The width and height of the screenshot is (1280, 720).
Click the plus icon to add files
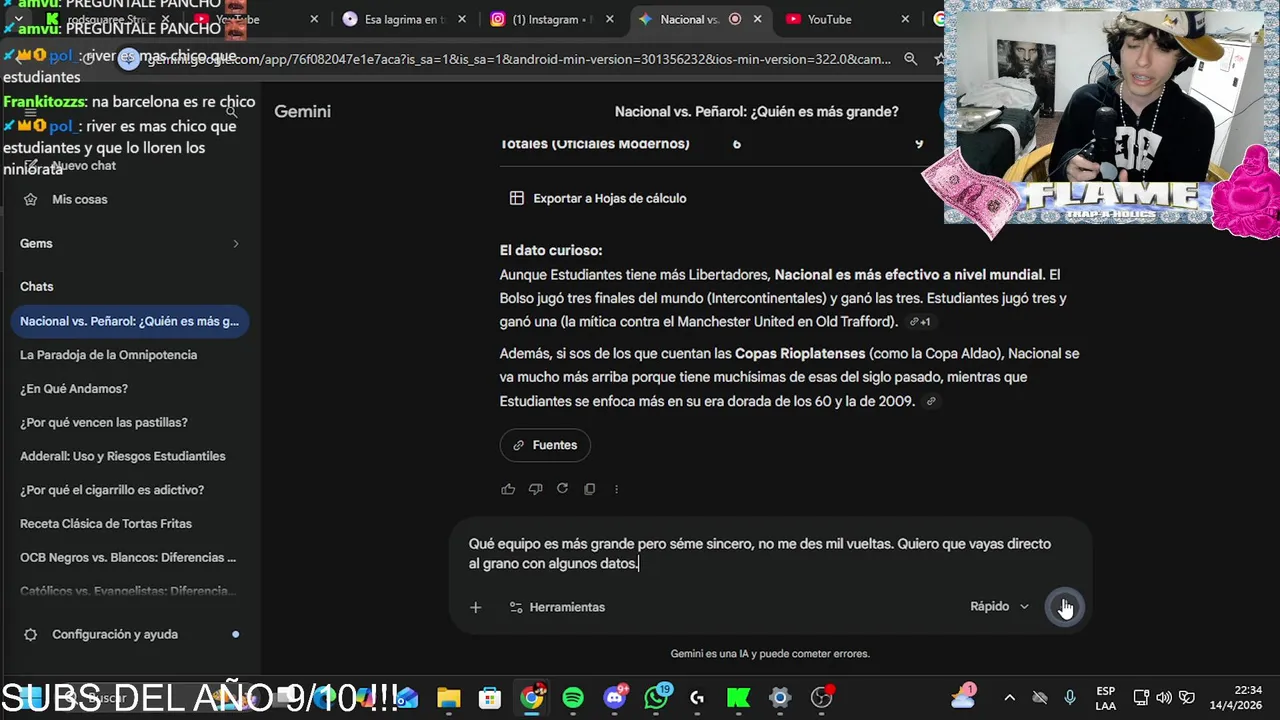476,607
